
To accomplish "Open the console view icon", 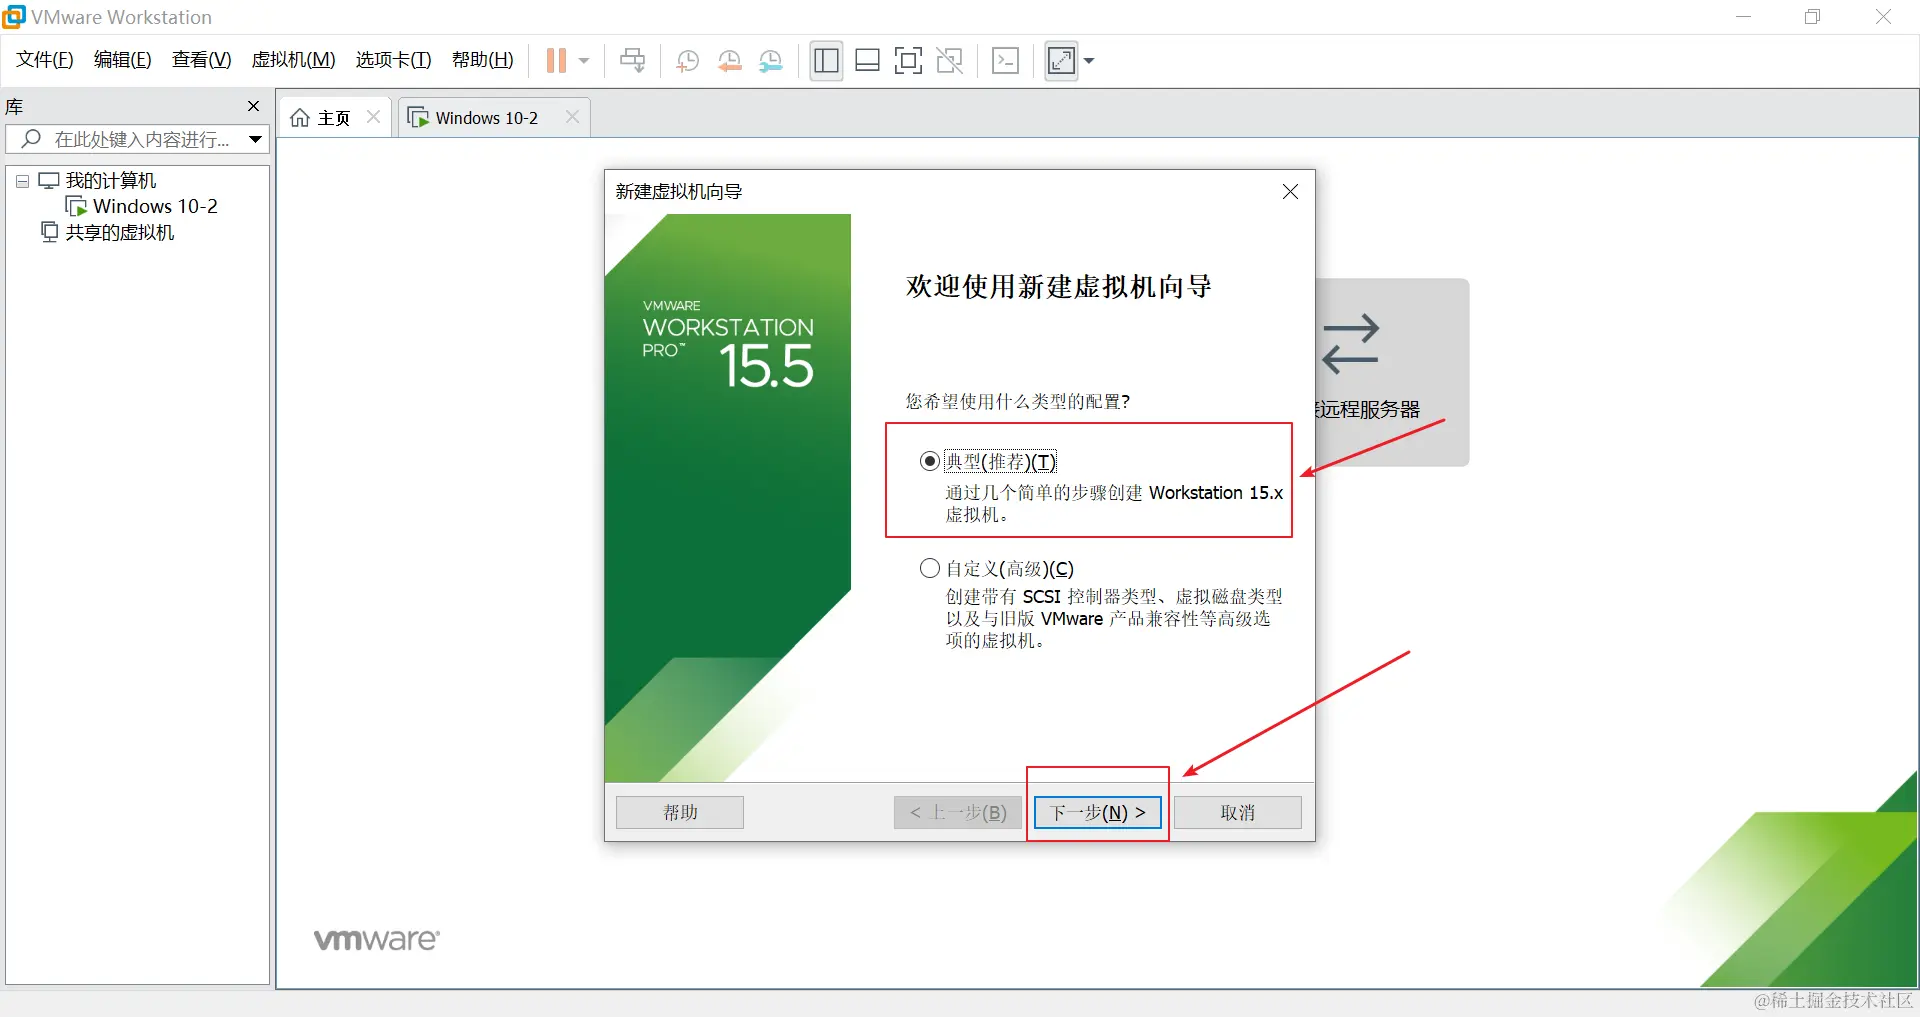I will click(x=1005, y=61).
